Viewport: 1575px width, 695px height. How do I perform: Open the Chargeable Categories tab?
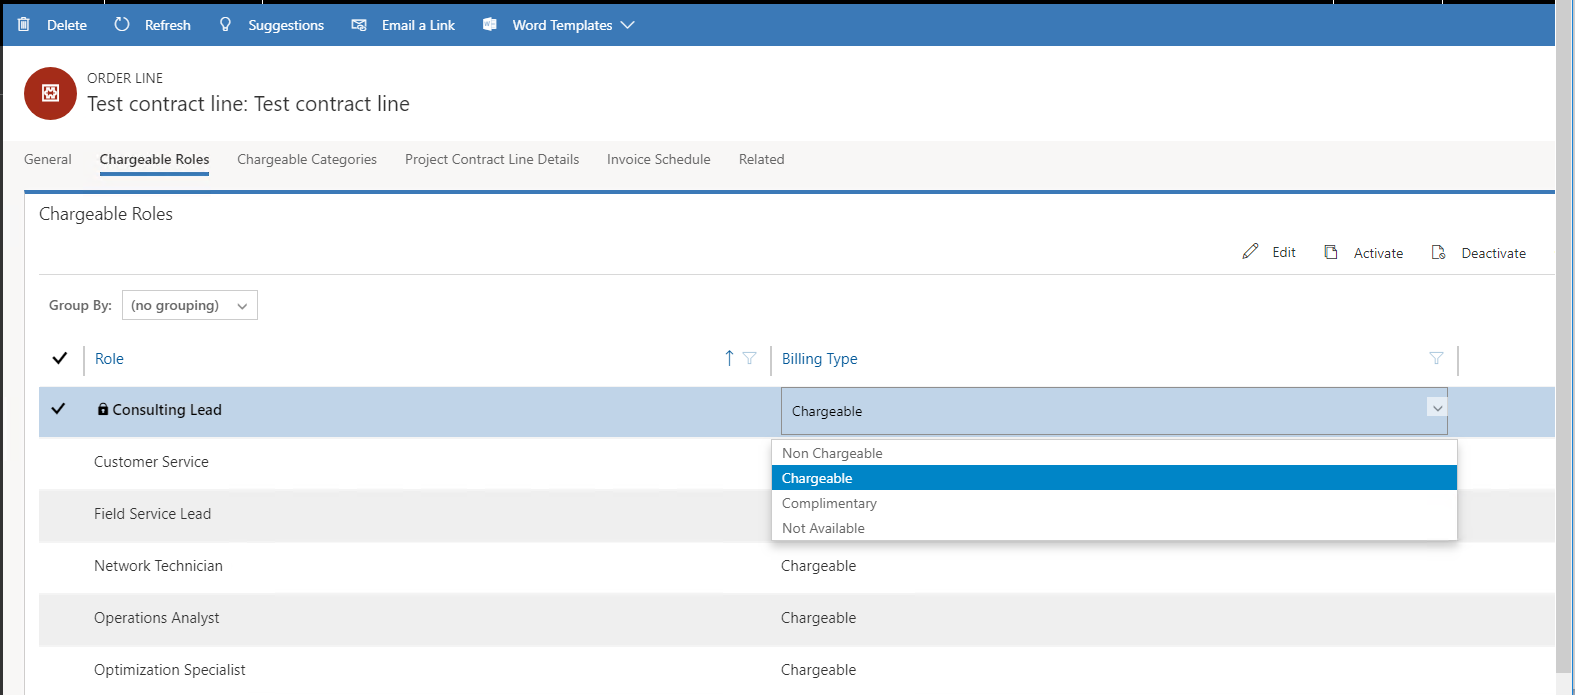click(307, 159)
